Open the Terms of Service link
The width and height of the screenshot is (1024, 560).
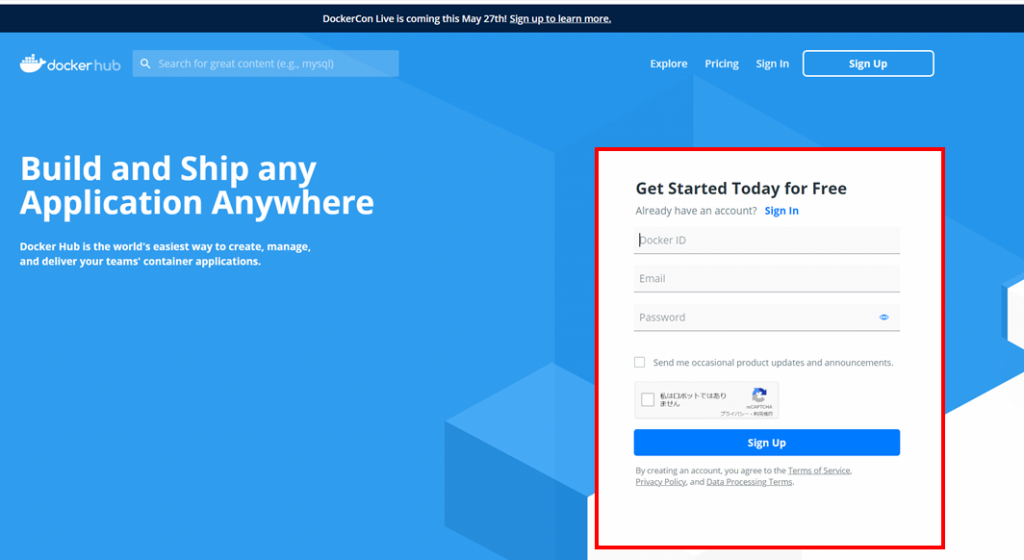coord(819,471)
